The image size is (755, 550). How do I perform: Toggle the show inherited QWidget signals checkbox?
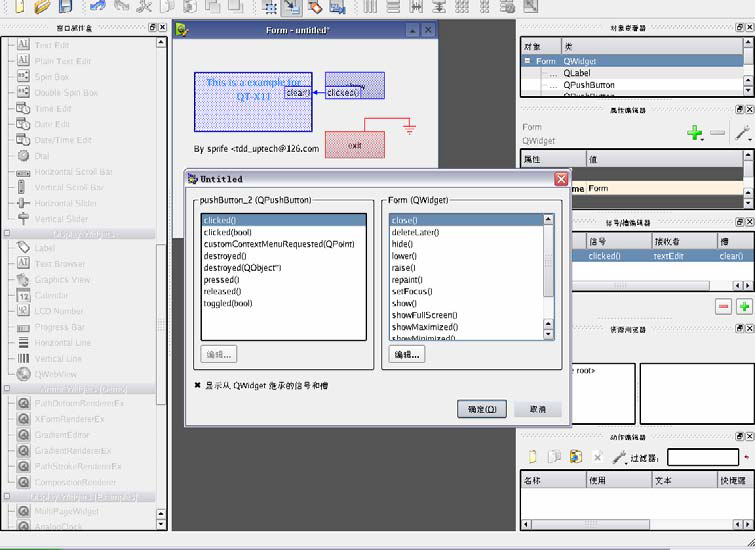pos(197,383)
